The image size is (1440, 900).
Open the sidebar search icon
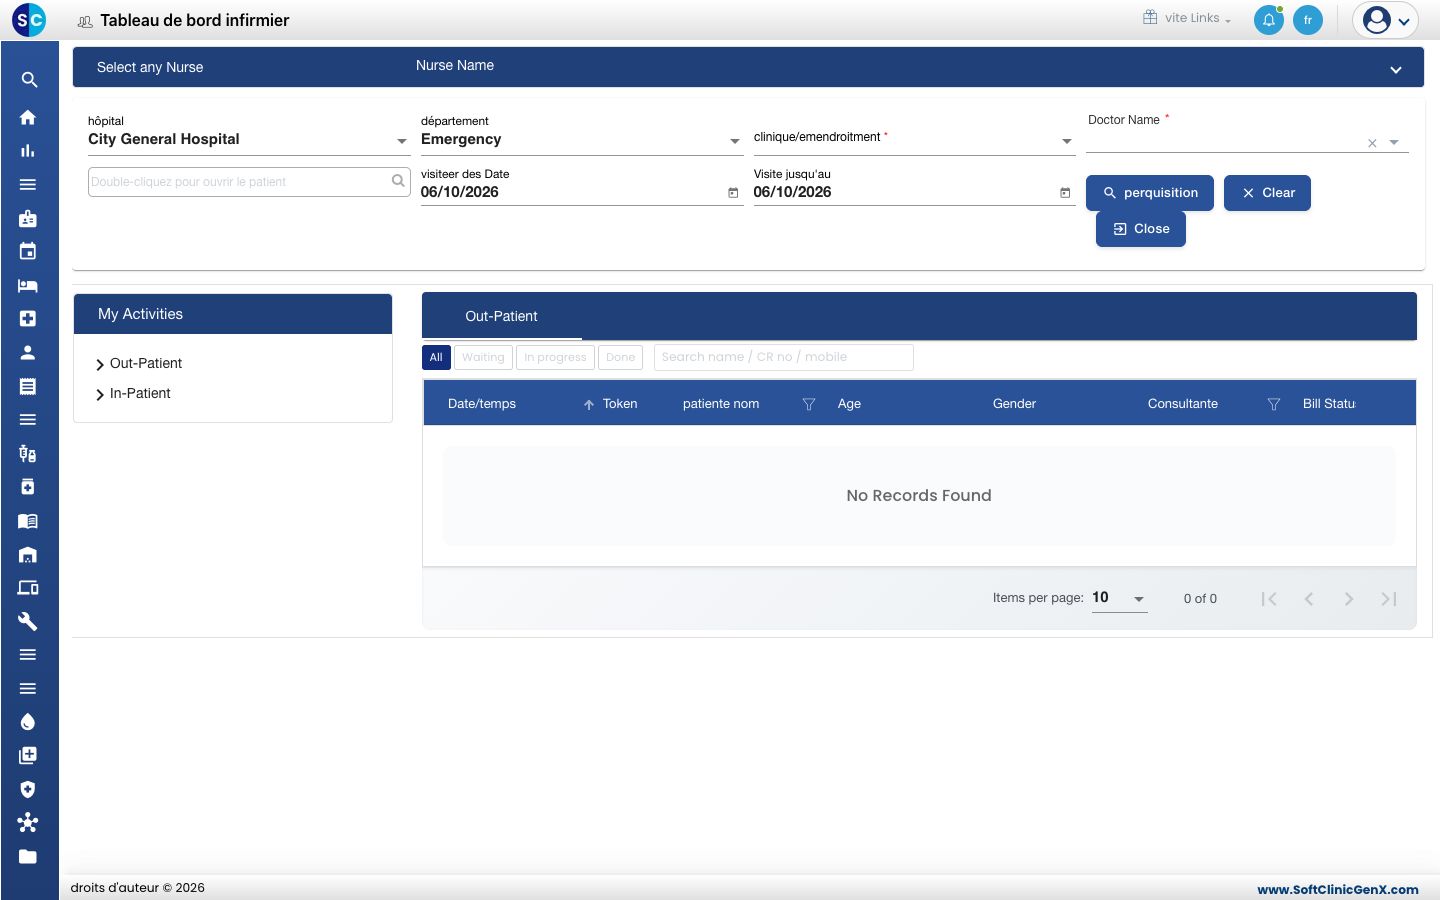[x=29, y=80]
